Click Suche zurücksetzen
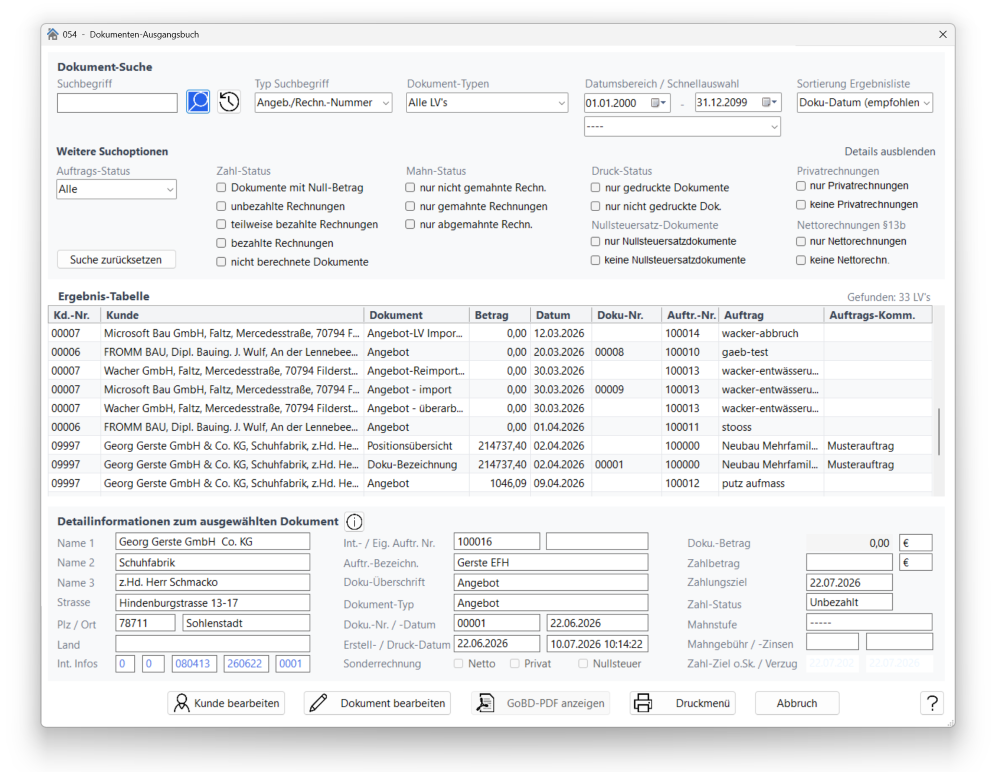Viewport: 1000px width, 772px height. 116,260
